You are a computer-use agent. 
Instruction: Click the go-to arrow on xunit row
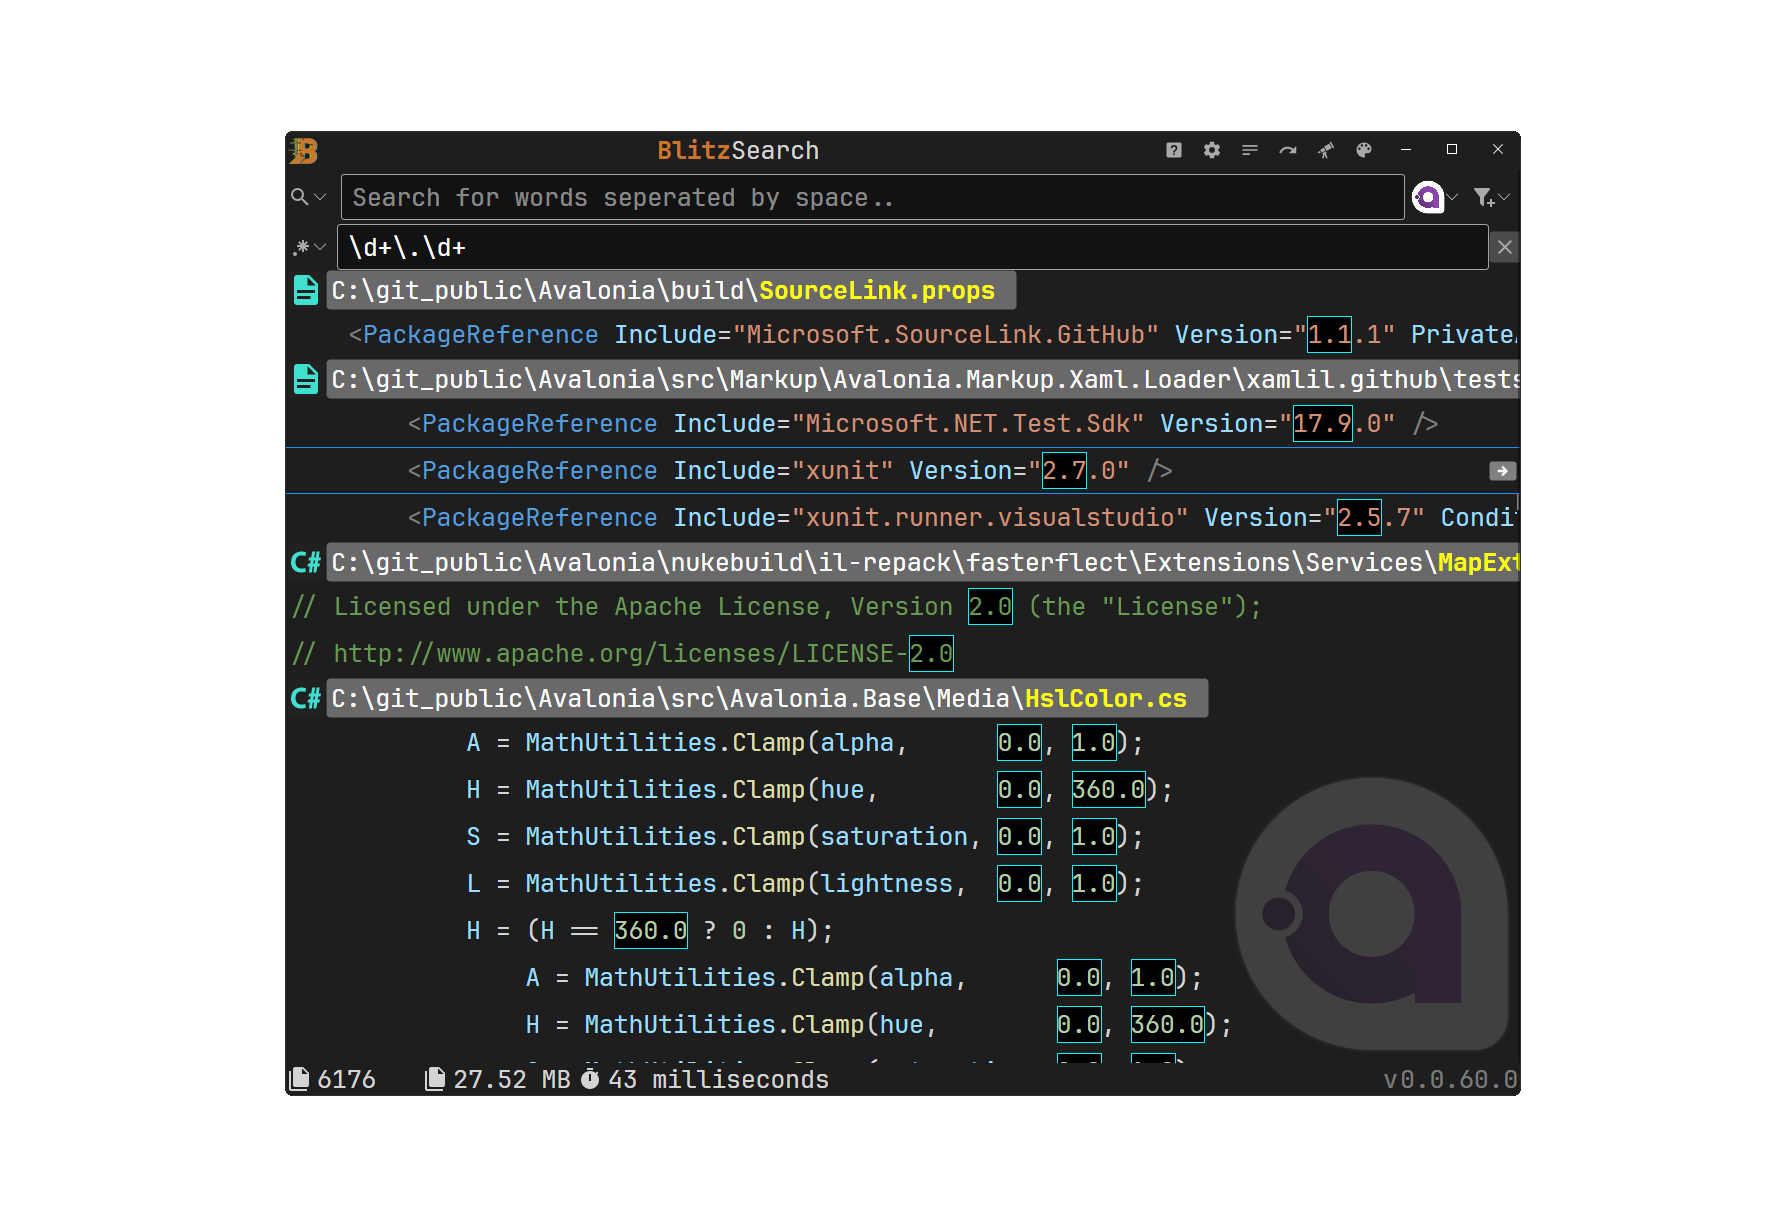(1502, 471)
